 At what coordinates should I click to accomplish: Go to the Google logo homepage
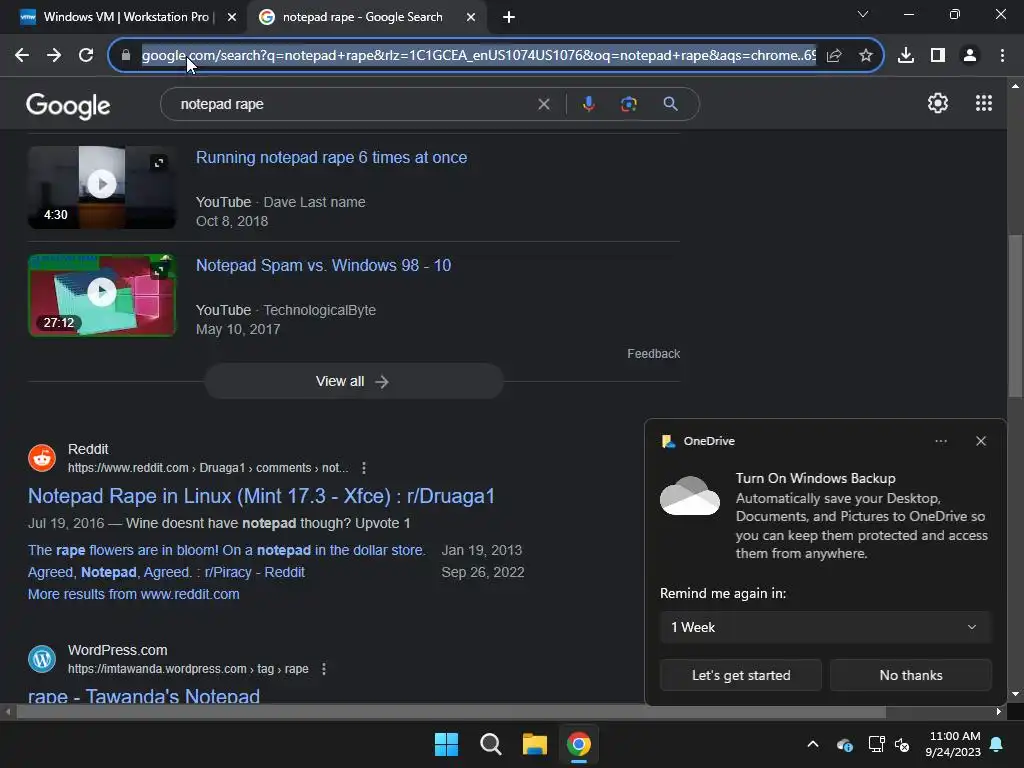68,106
